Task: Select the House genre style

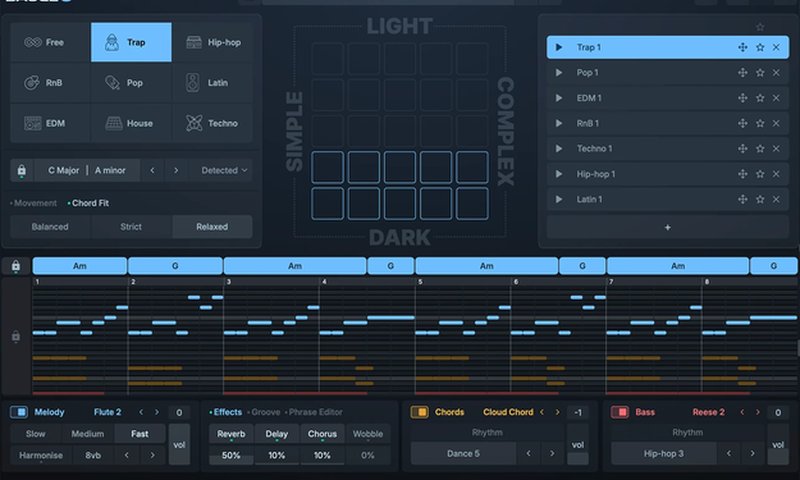Action: click(131, 123)
